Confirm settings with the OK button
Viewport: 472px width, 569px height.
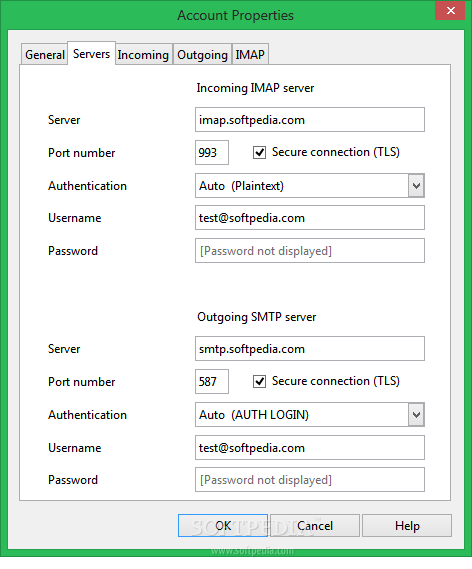point(223,525)
